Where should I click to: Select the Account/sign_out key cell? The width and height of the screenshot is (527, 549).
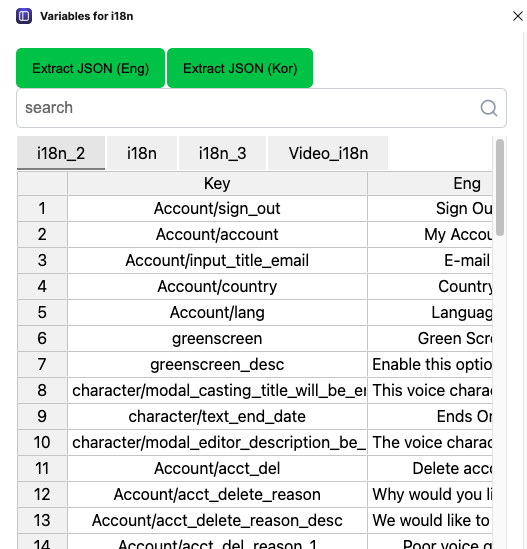click(217, 209)
